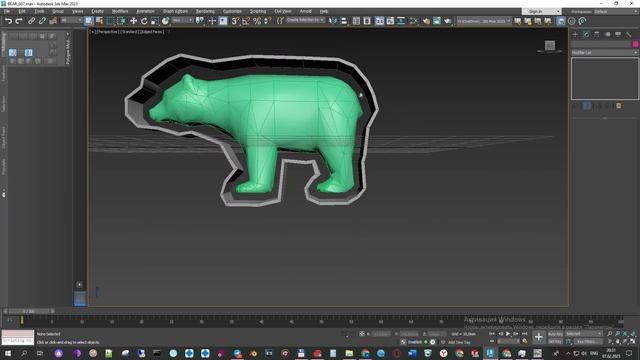This screenshot has width=640, height=360.
Task: Click the Add Time Tag label
Action: coord(459,342)
